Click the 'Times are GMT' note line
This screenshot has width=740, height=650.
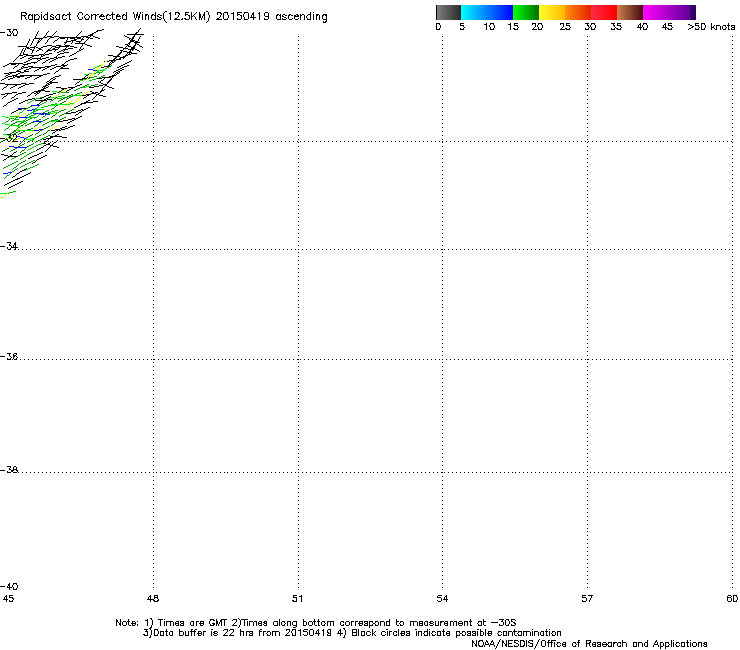click(x=316, y=623)
